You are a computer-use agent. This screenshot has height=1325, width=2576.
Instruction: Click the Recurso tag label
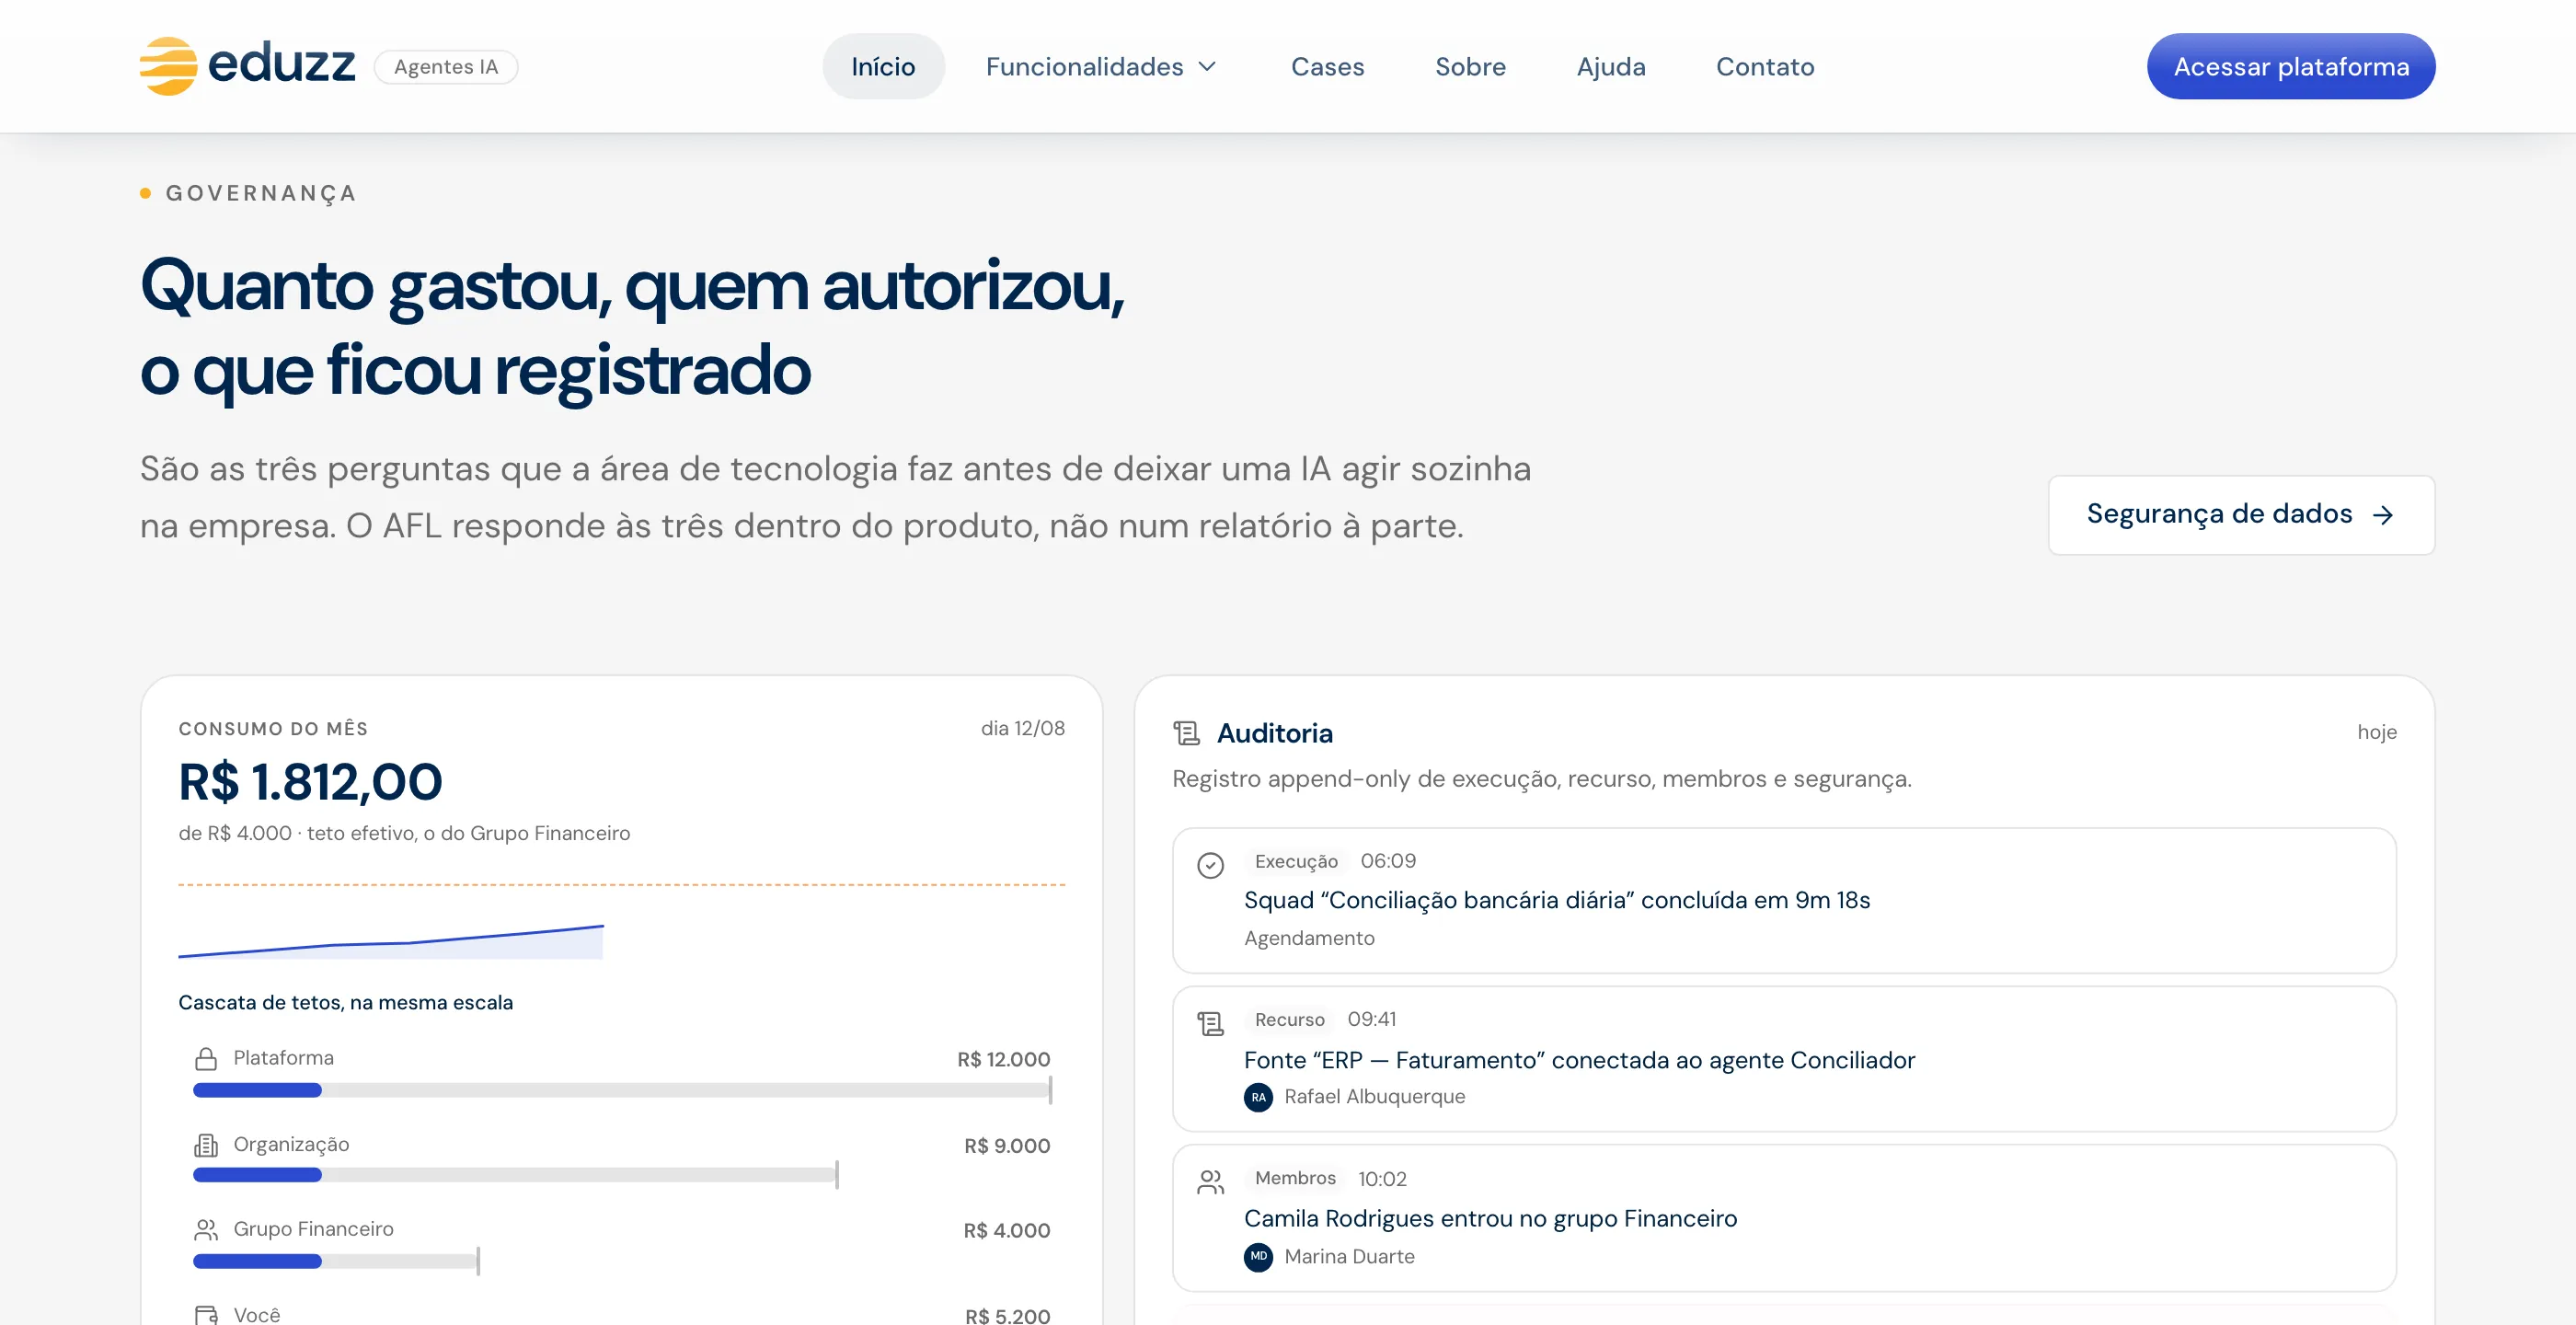point(1289,1020)
